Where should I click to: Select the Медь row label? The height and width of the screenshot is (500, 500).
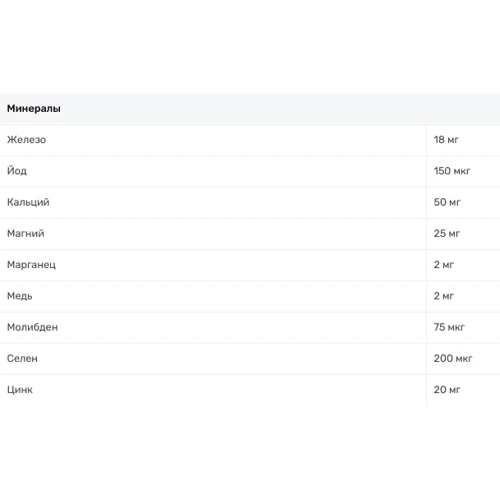click(x=20, y=296)
